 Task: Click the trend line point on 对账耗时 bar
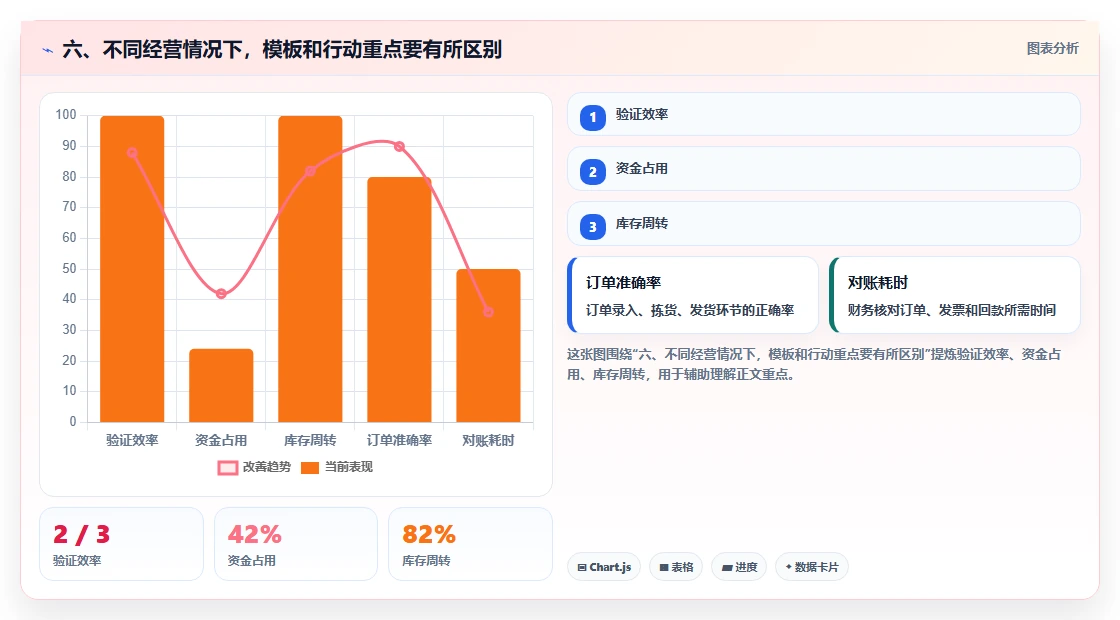coord(489,312)
